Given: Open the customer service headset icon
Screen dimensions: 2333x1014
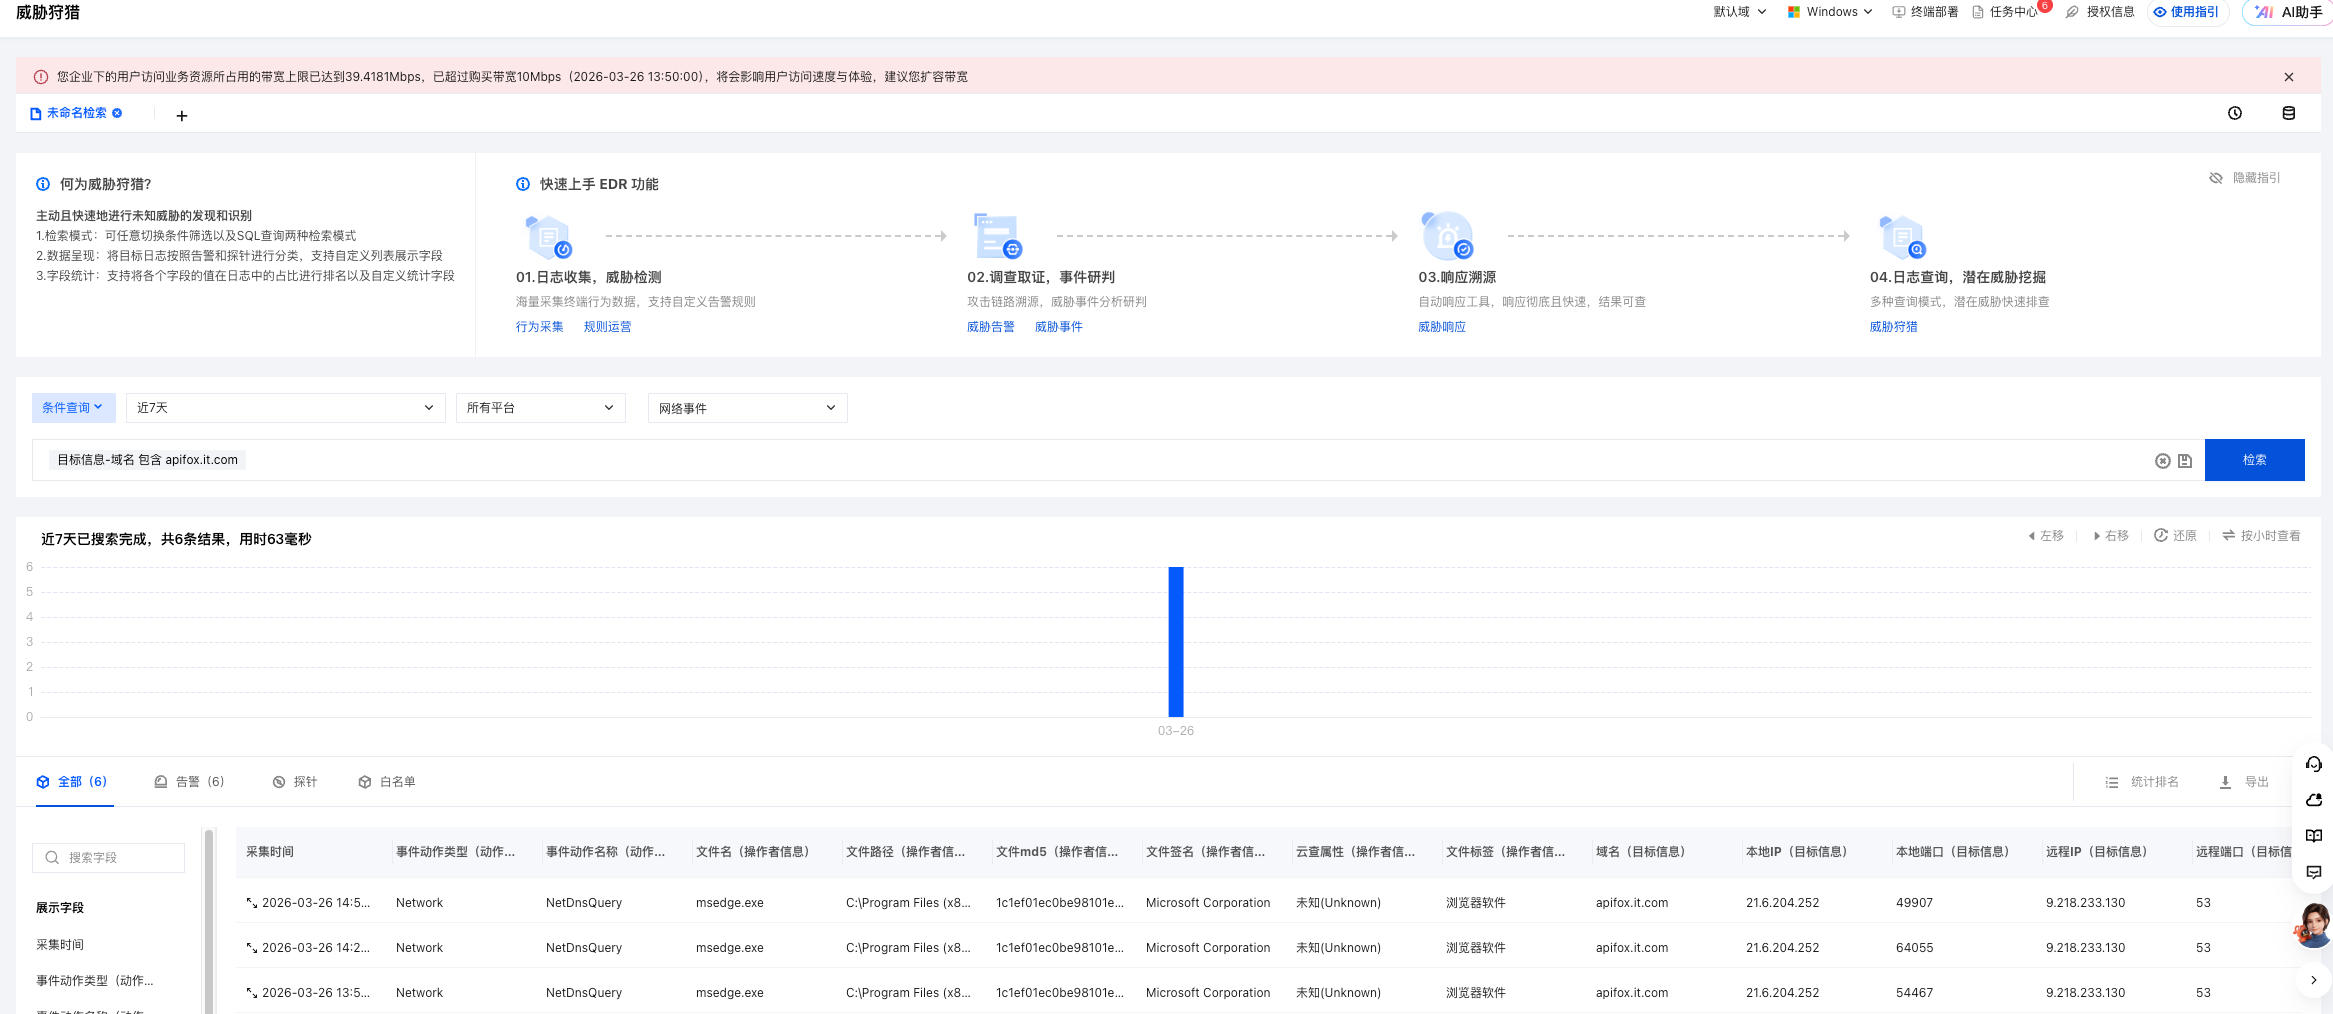Looking at the screenshot, I should pyautogui.click(x=2313, y=765).
